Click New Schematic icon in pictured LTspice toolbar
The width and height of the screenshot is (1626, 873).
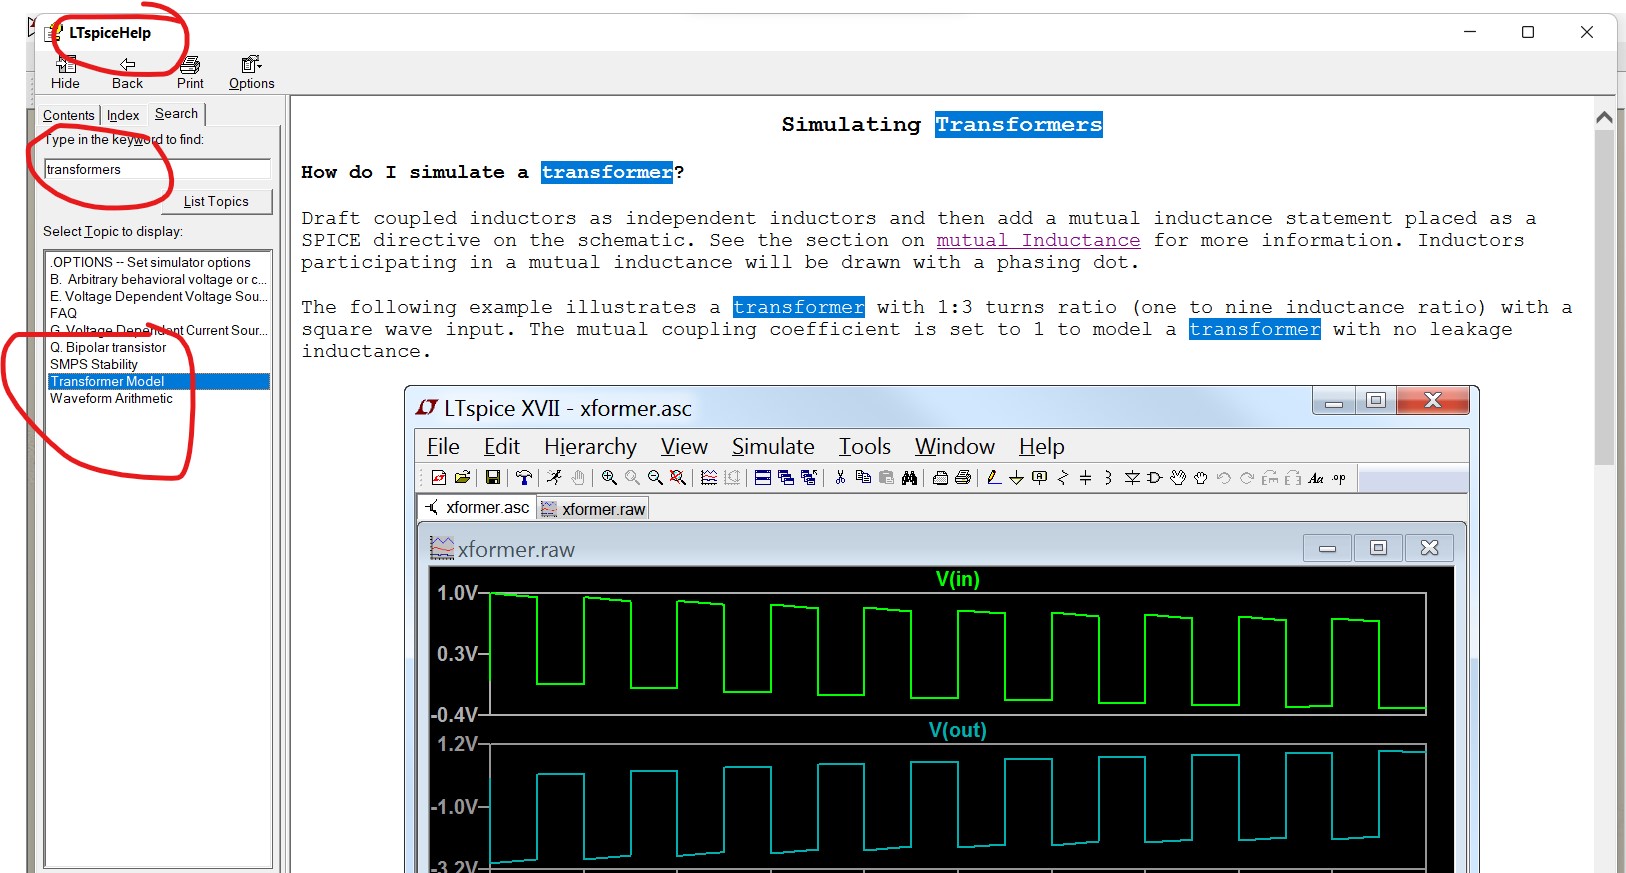pyautogui.click(x=439, y=478)
